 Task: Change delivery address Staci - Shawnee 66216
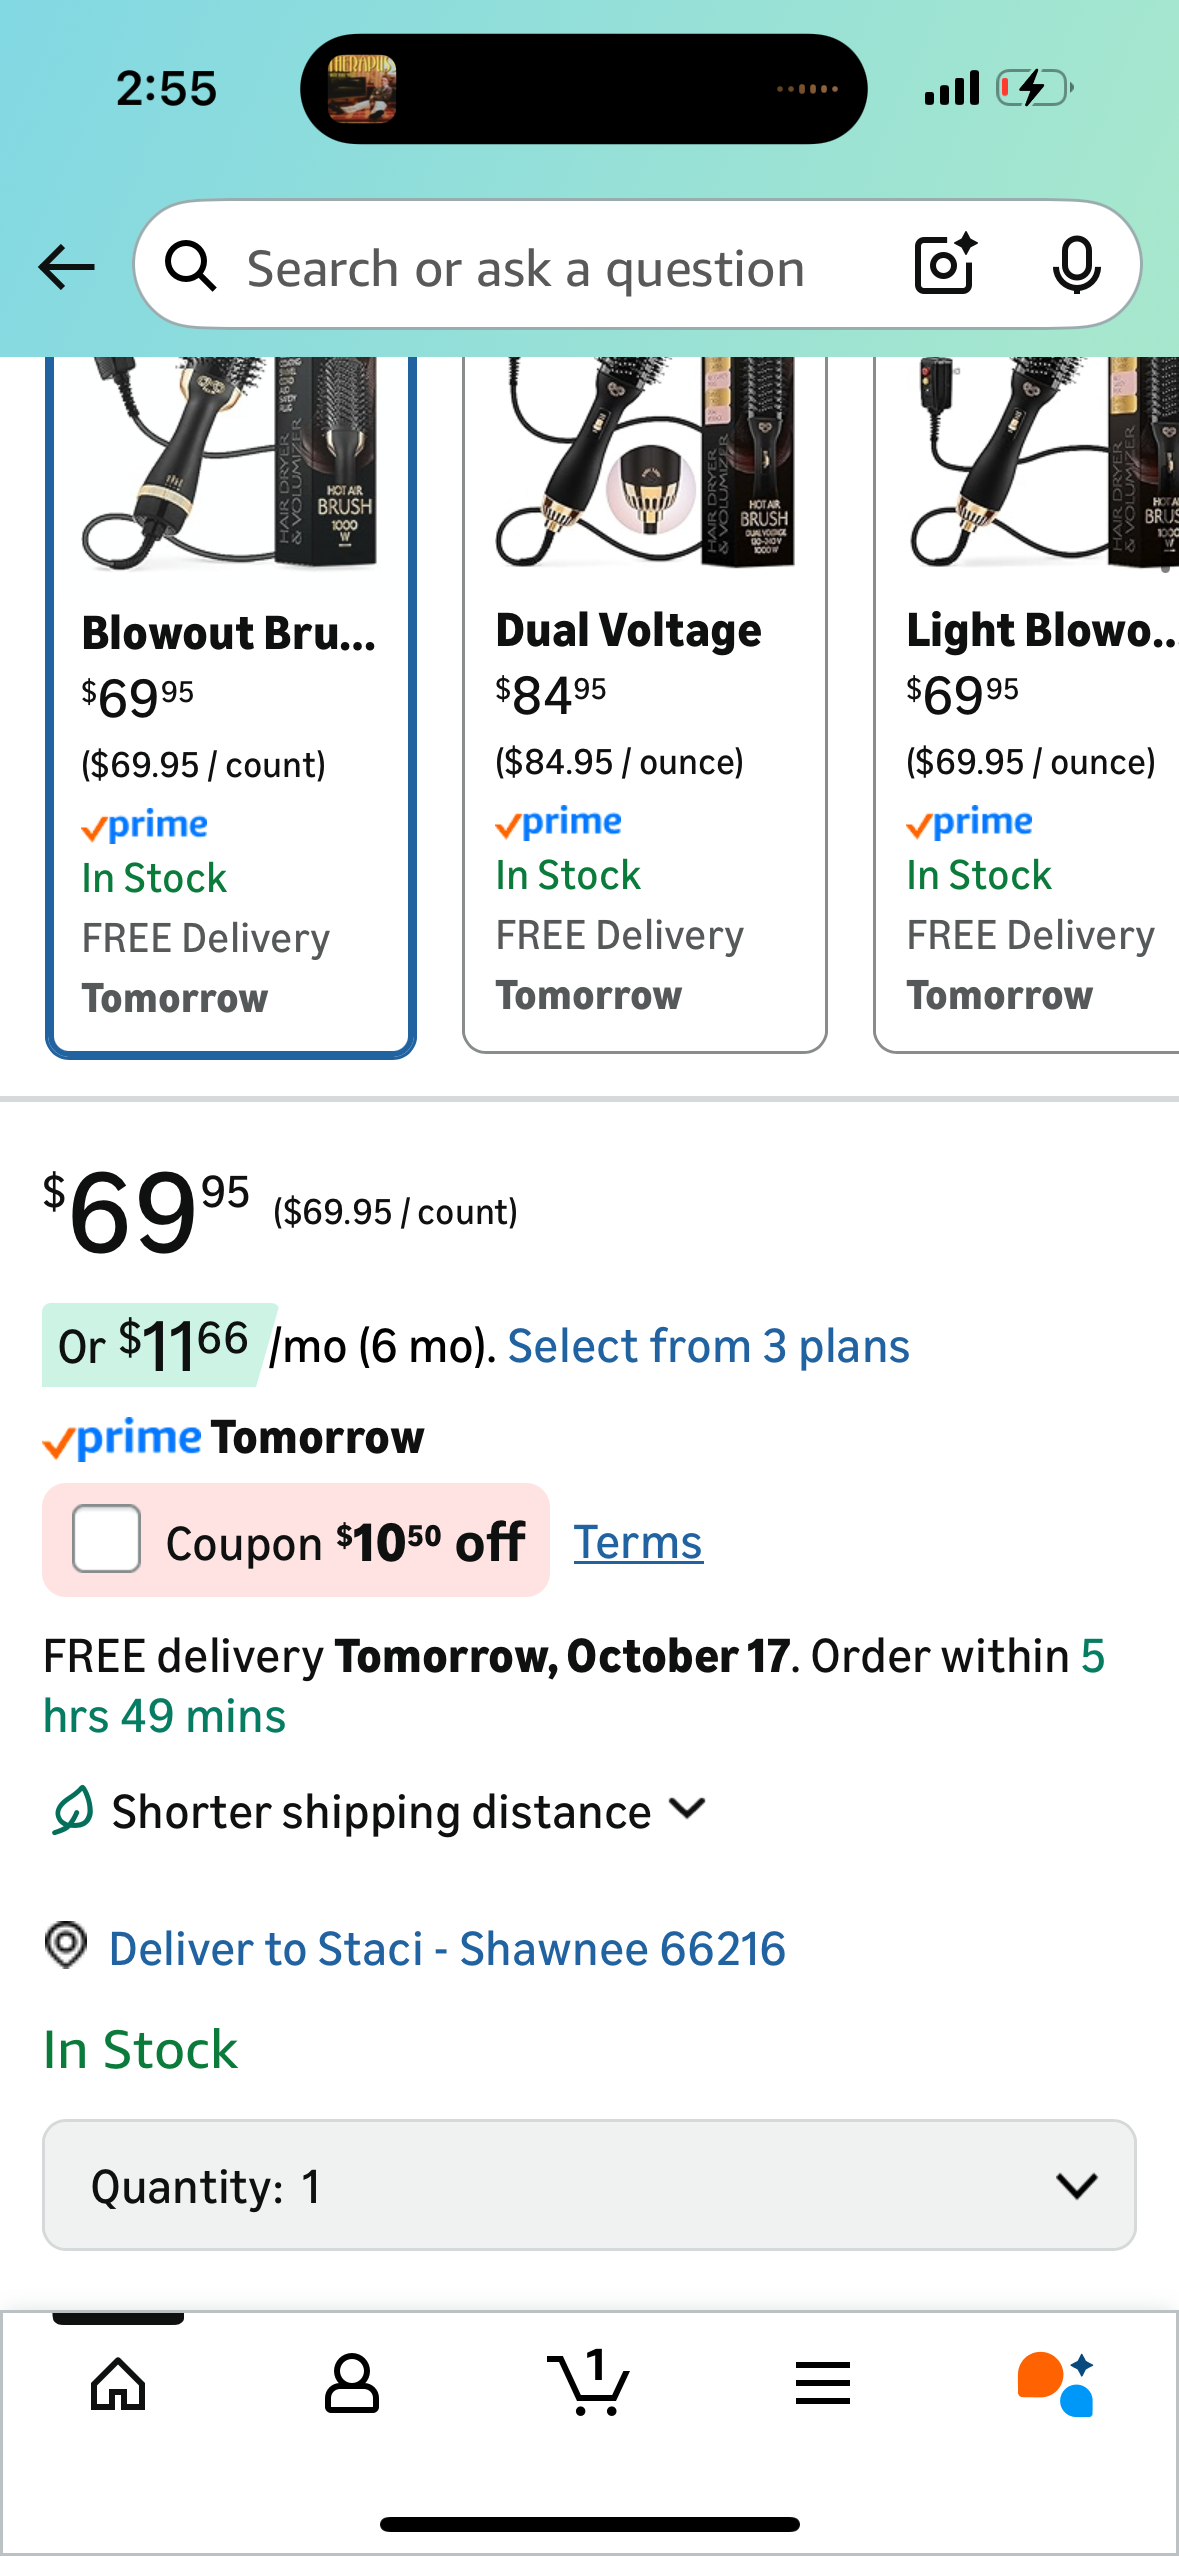[x=446, y=1949]
